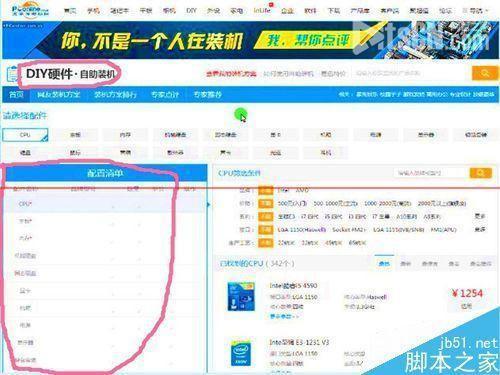
Task: Select the CPU component category button
Action: click(25, 135)
